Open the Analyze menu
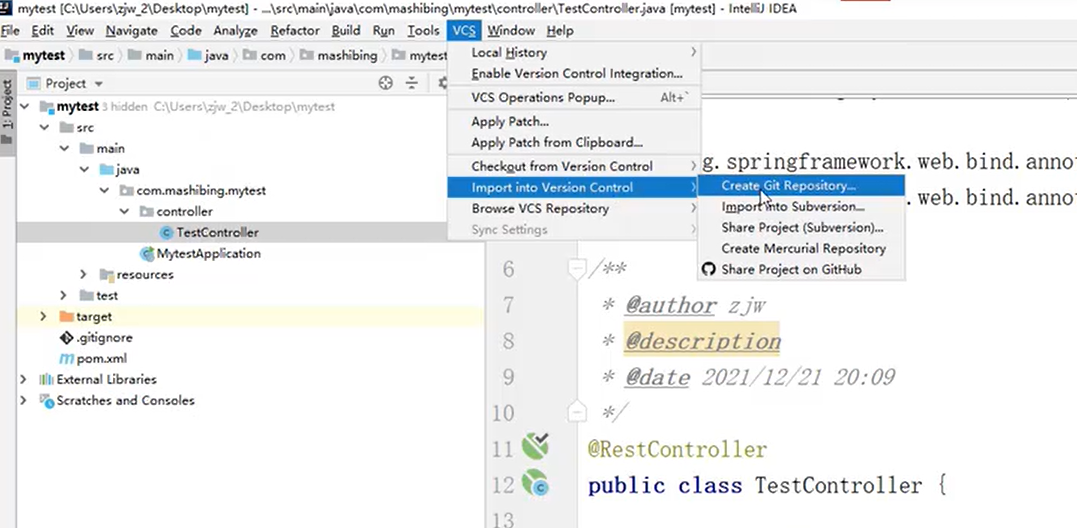Viewport: 1077px width, 528px height. click(x=236, y=30)
